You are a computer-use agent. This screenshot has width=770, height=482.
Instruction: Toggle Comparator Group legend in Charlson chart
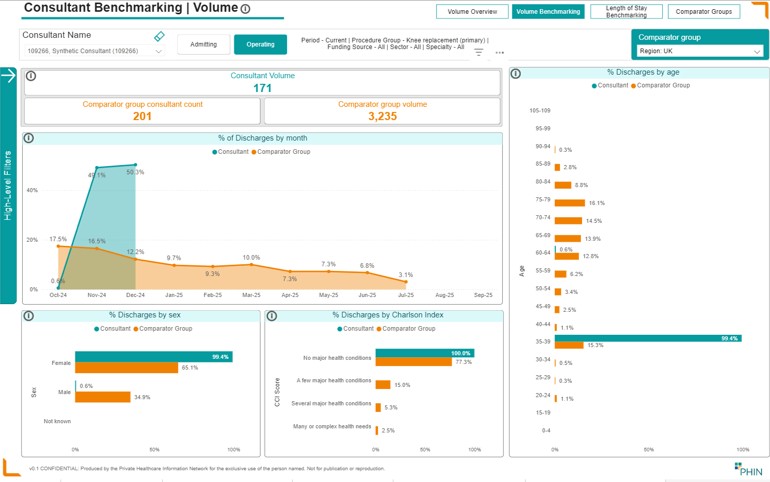pyautogui.click(x=406, y=329)
